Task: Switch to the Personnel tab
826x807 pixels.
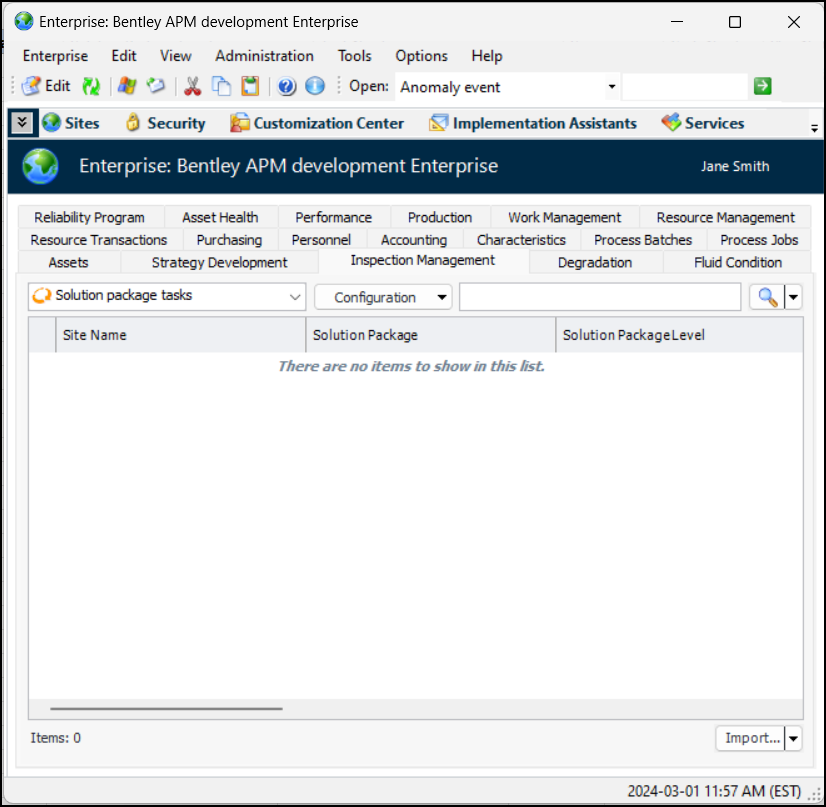Action: (321, 240)
